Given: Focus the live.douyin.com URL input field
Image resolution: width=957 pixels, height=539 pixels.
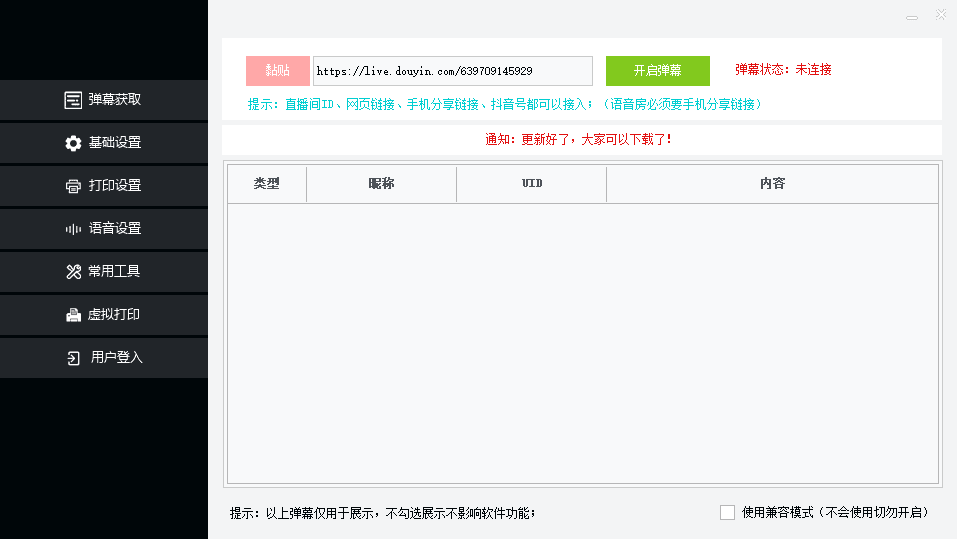Looking at the screenshot, I should [x=452, y=71].
